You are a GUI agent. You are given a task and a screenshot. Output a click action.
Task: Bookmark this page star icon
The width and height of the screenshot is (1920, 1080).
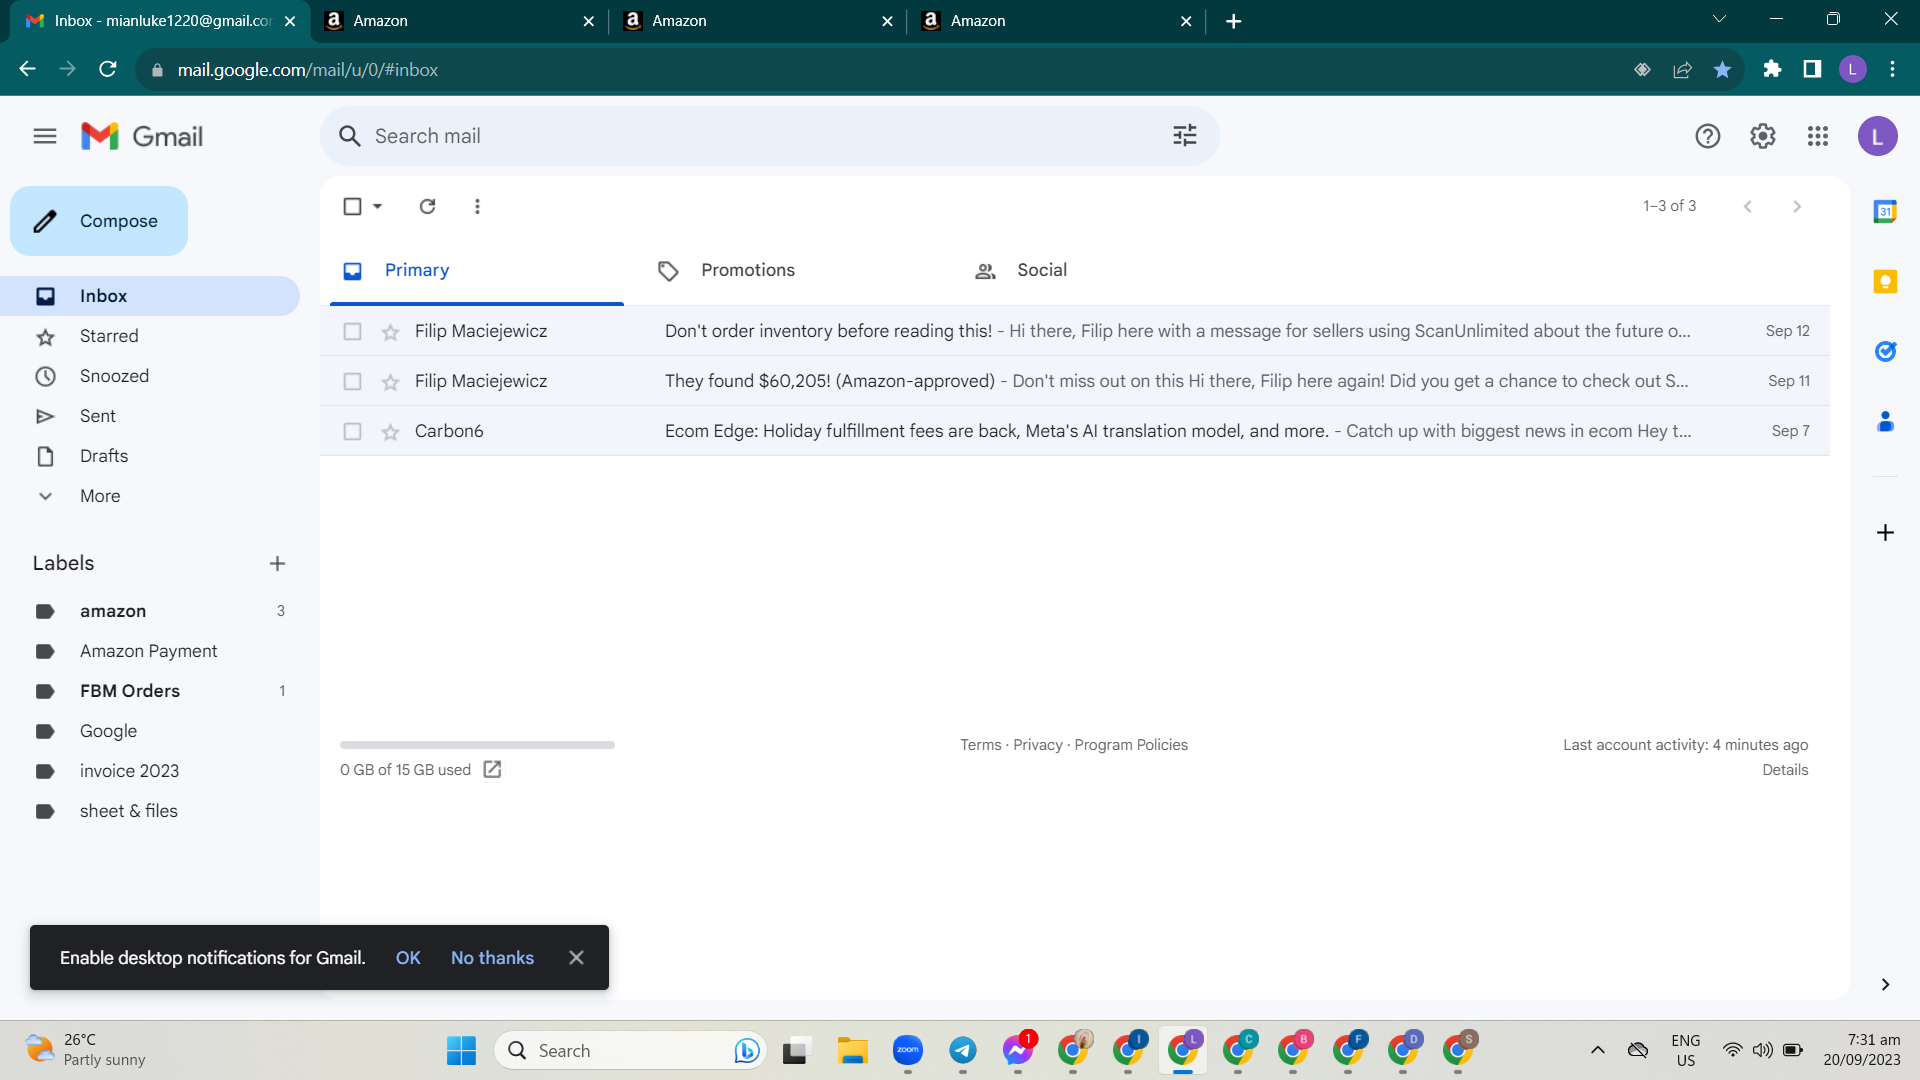(1722, 70)
